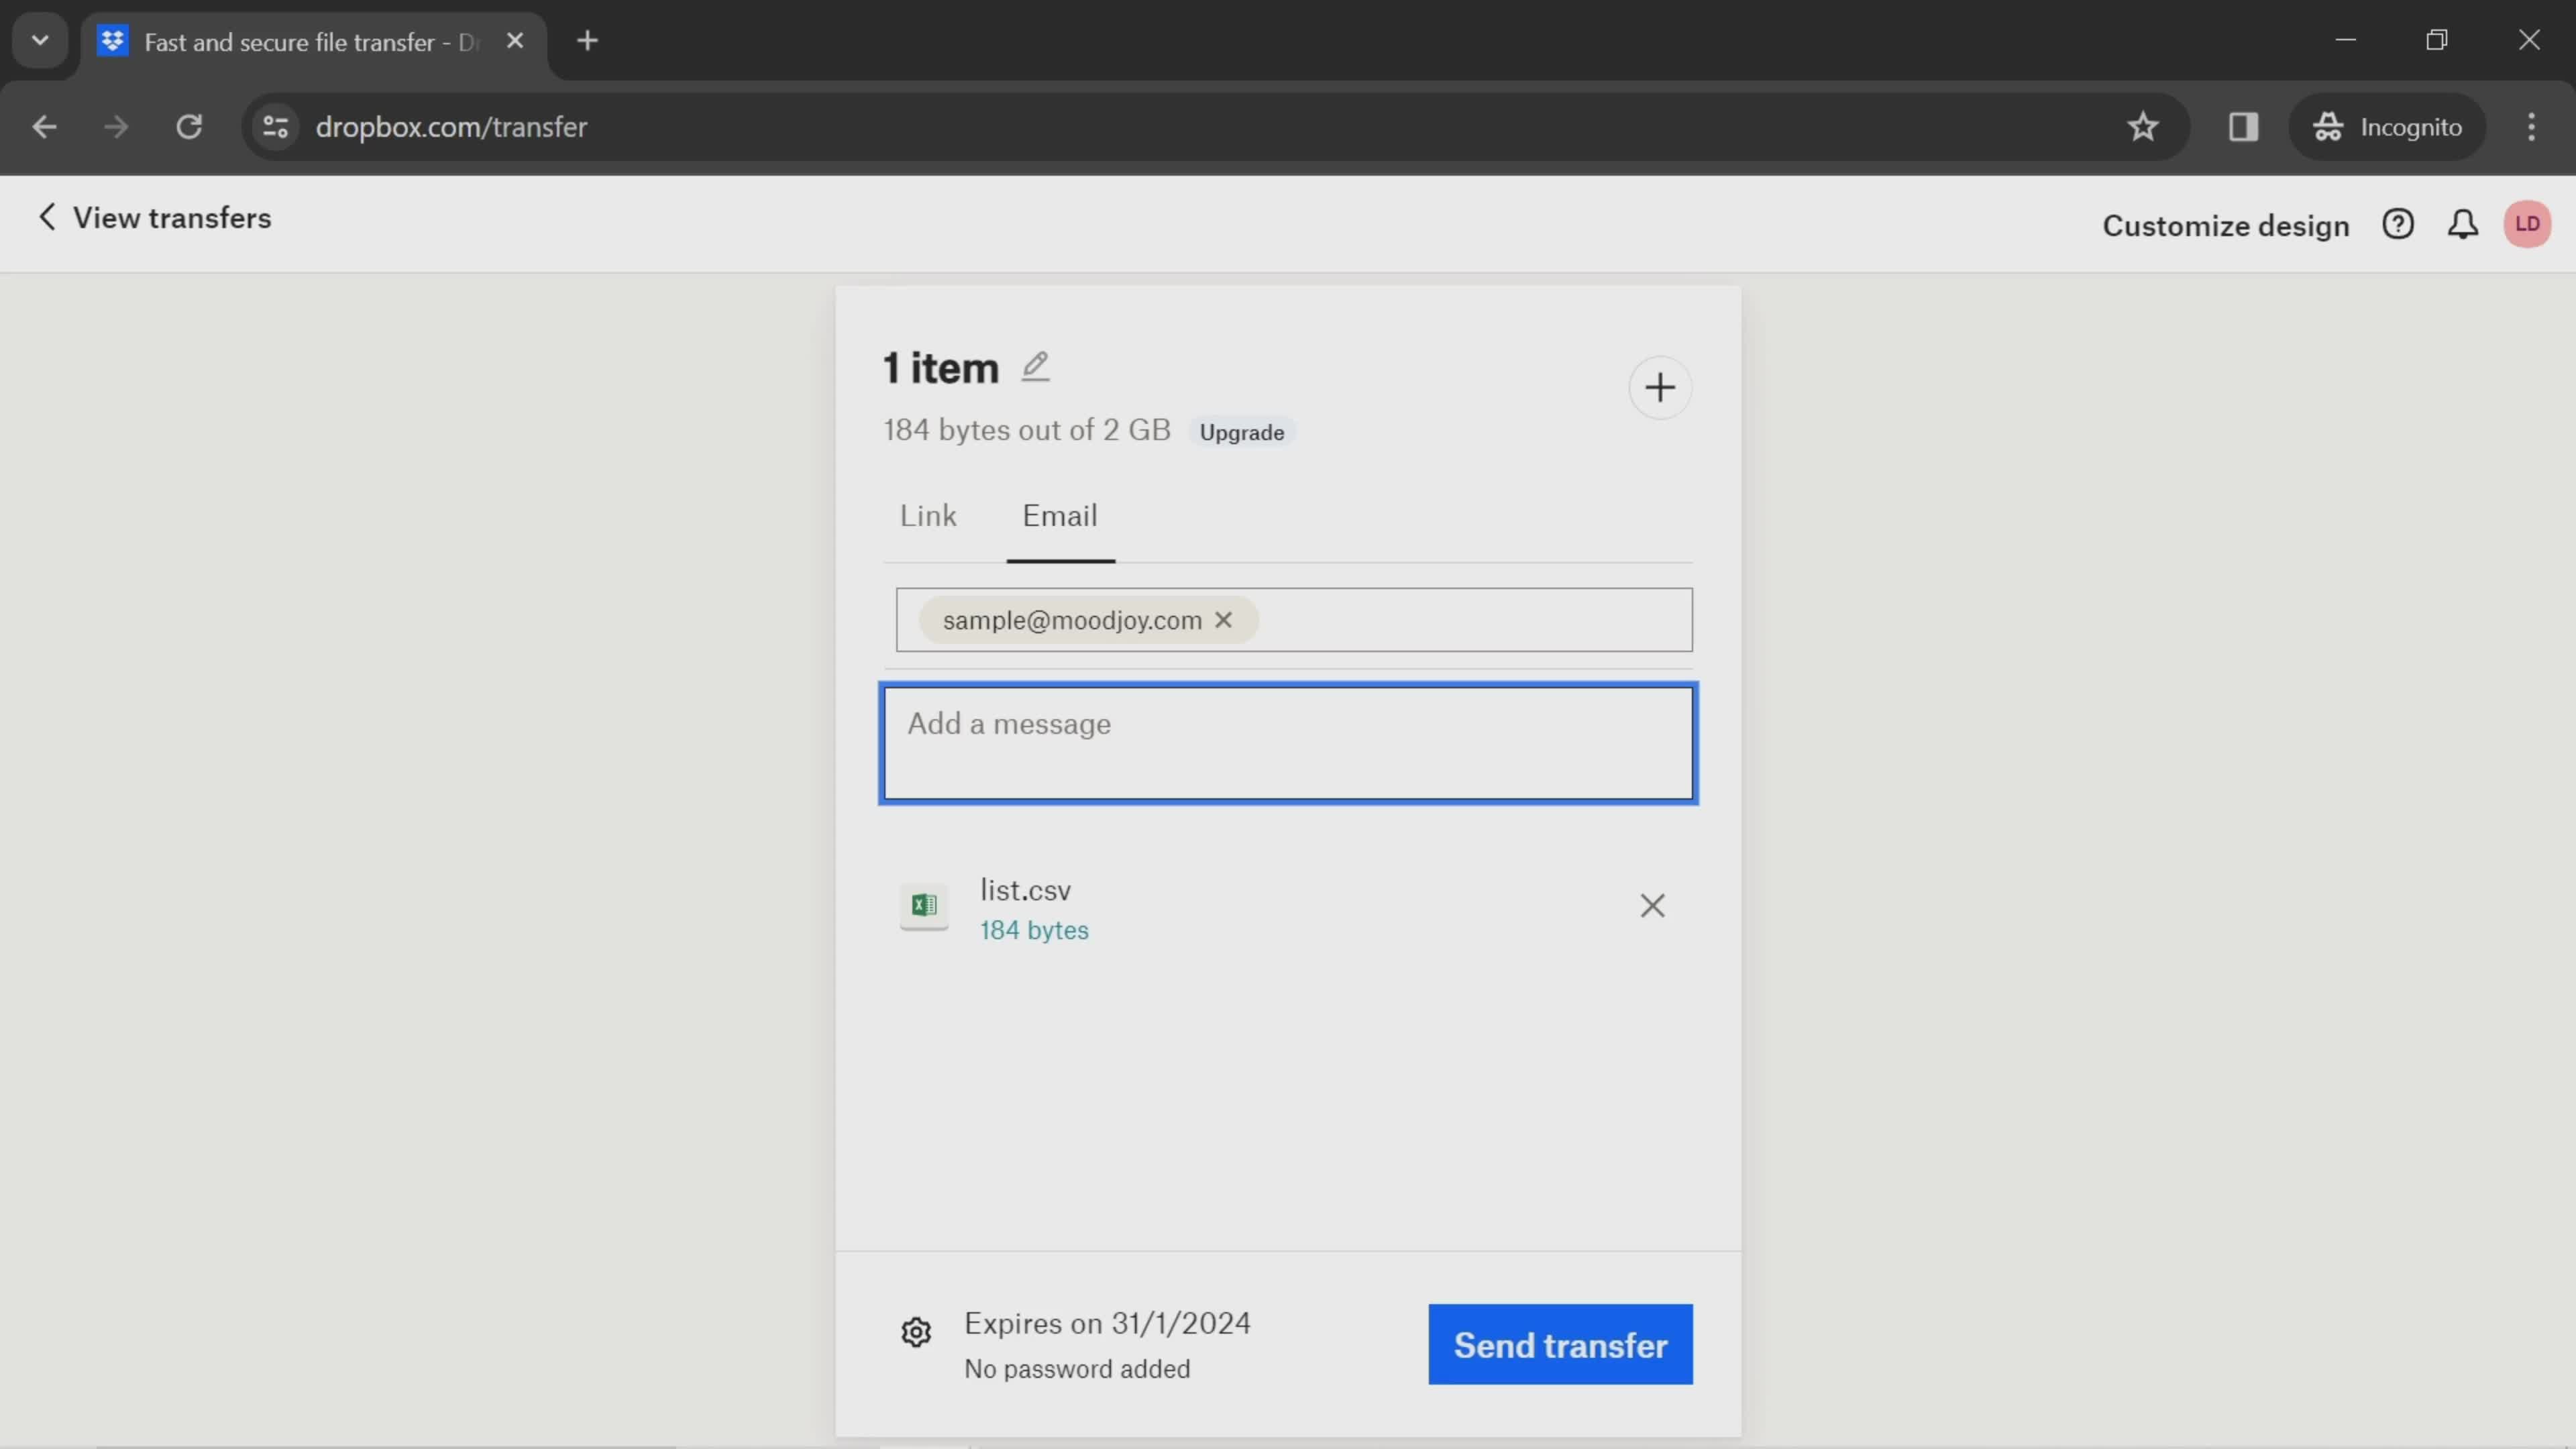Click the 184 bytes out of 2 GB text
2576x1449 pixels.
[1027, 431]
